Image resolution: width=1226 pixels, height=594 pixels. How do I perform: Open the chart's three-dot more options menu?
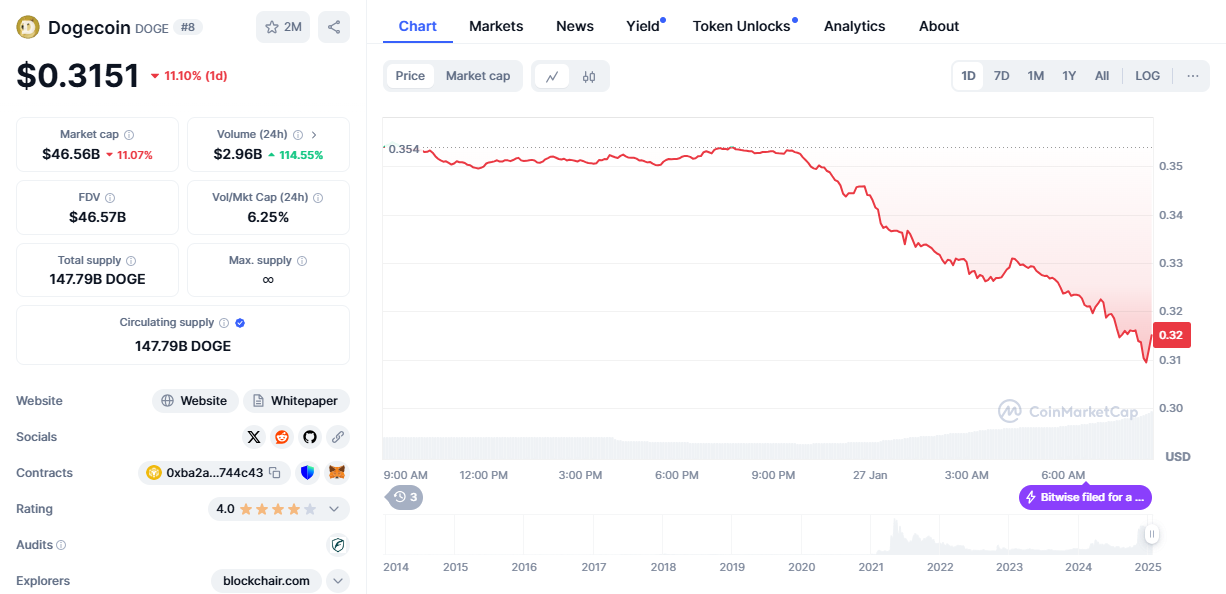1192,76
